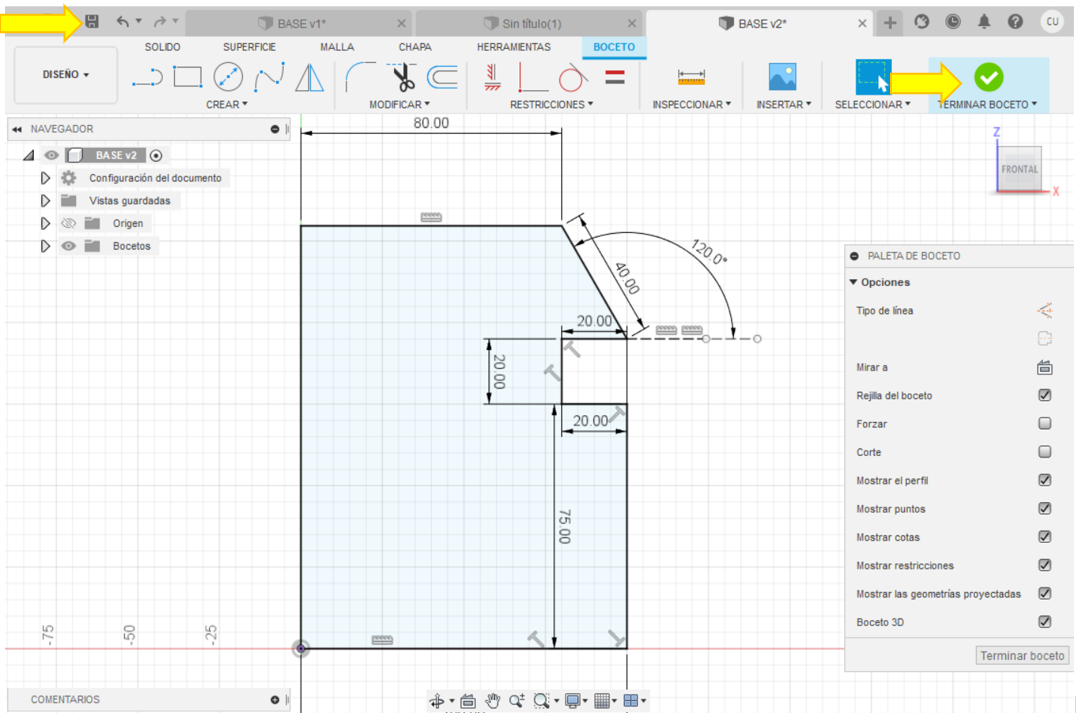This screenshot has height=720, width=1085.
Task: Select the Trim scissors tool
Action: pos(402,77)
